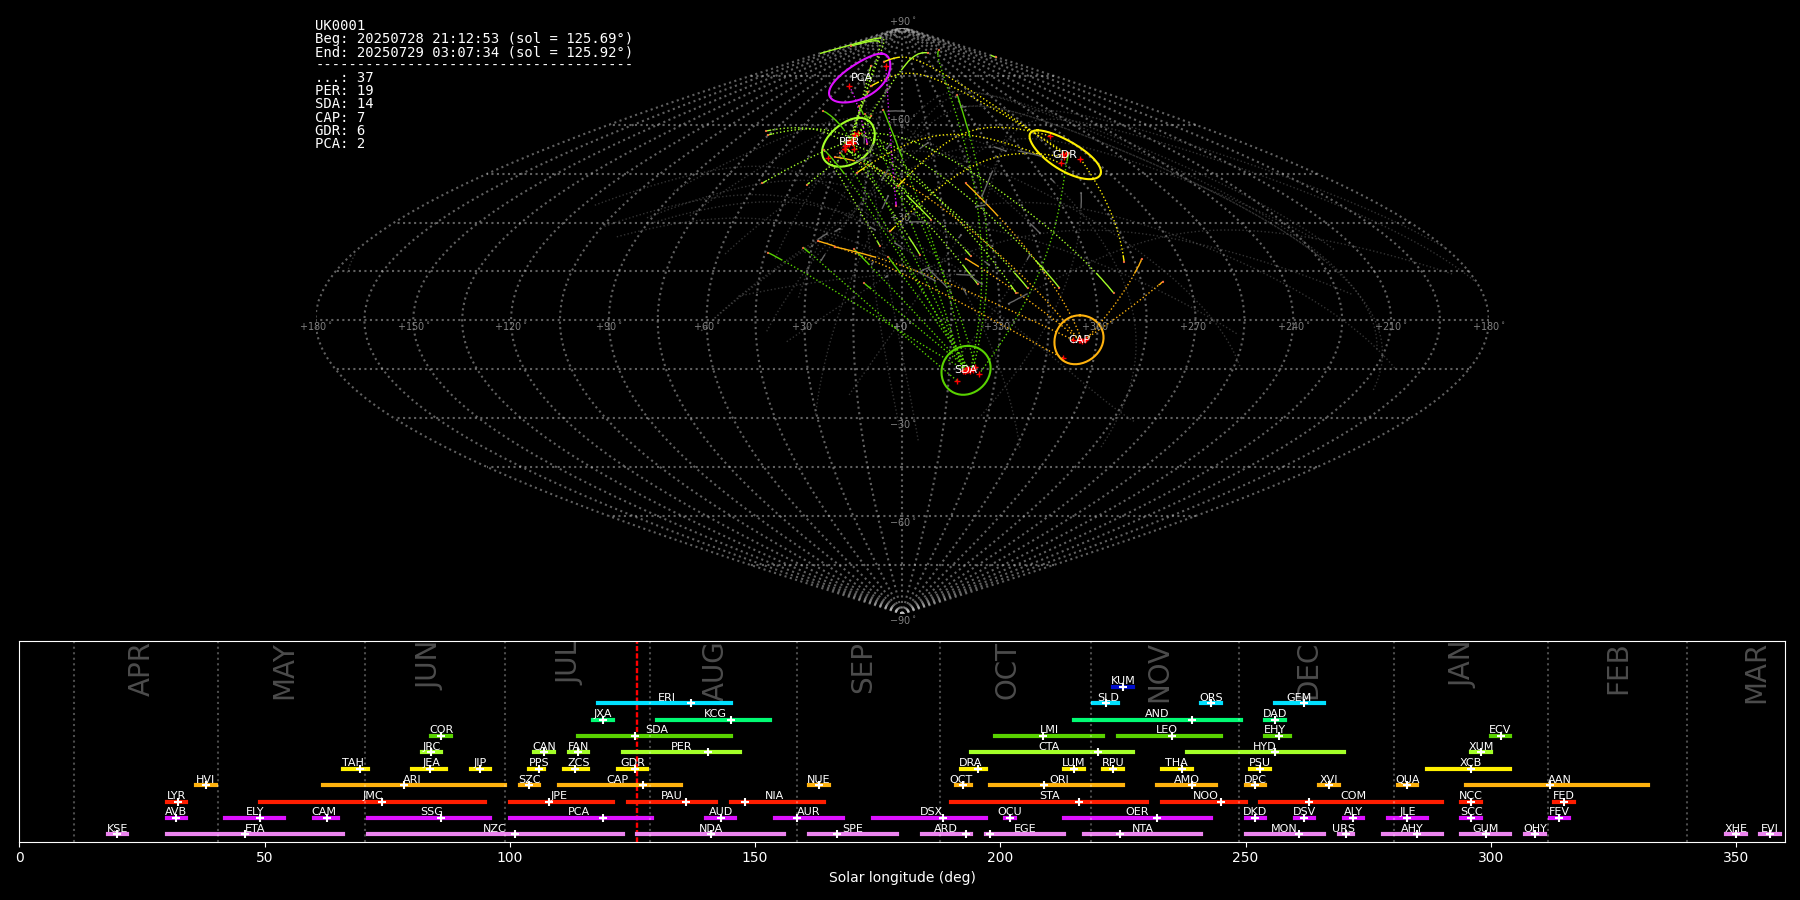
Task: Select the NZC shower bar on timeline
Action: [x=495, y=834]
